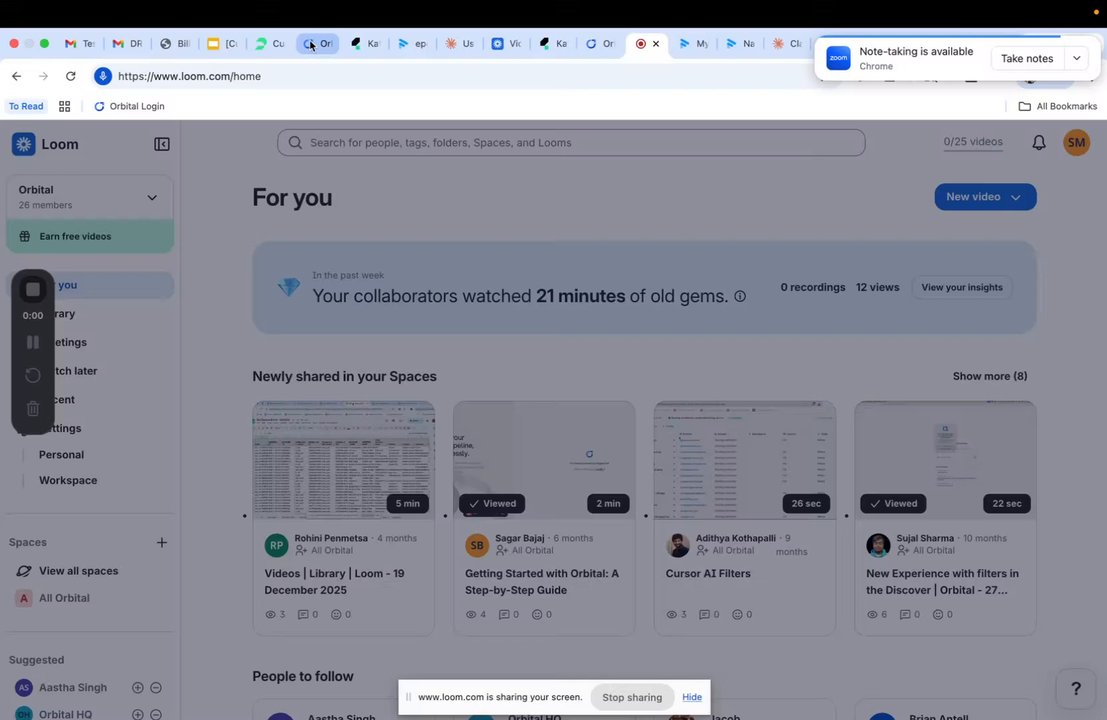1107x720 pixels.
Task: Reload the Loom page
Action: 71,76
